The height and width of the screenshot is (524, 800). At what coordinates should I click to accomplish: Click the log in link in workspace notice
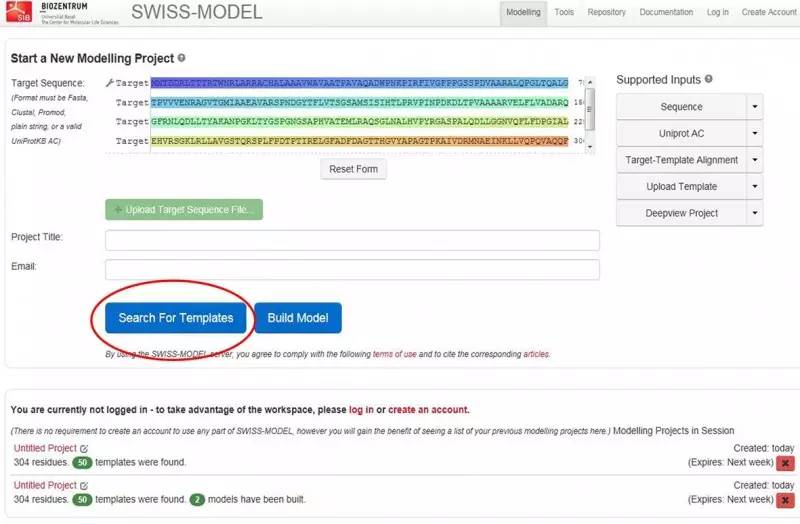(x=361, y=410)
